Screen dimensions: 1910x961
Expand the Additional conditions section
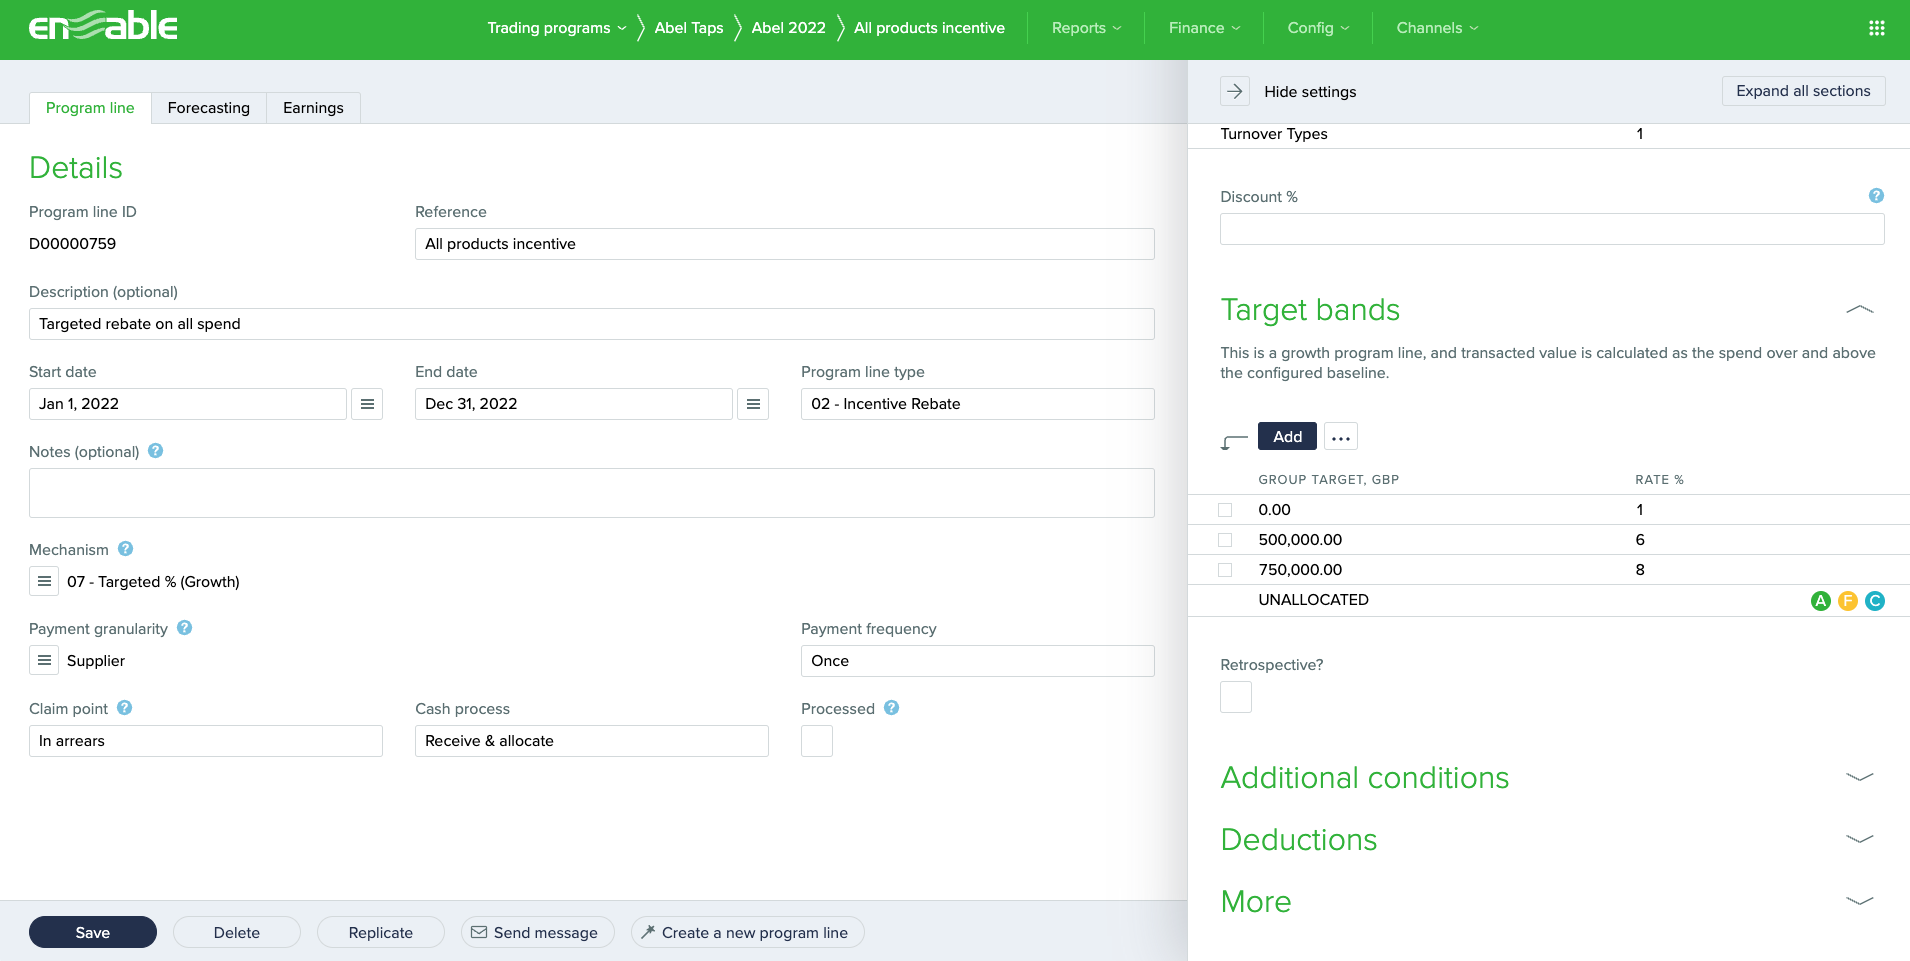[1860, 777]
